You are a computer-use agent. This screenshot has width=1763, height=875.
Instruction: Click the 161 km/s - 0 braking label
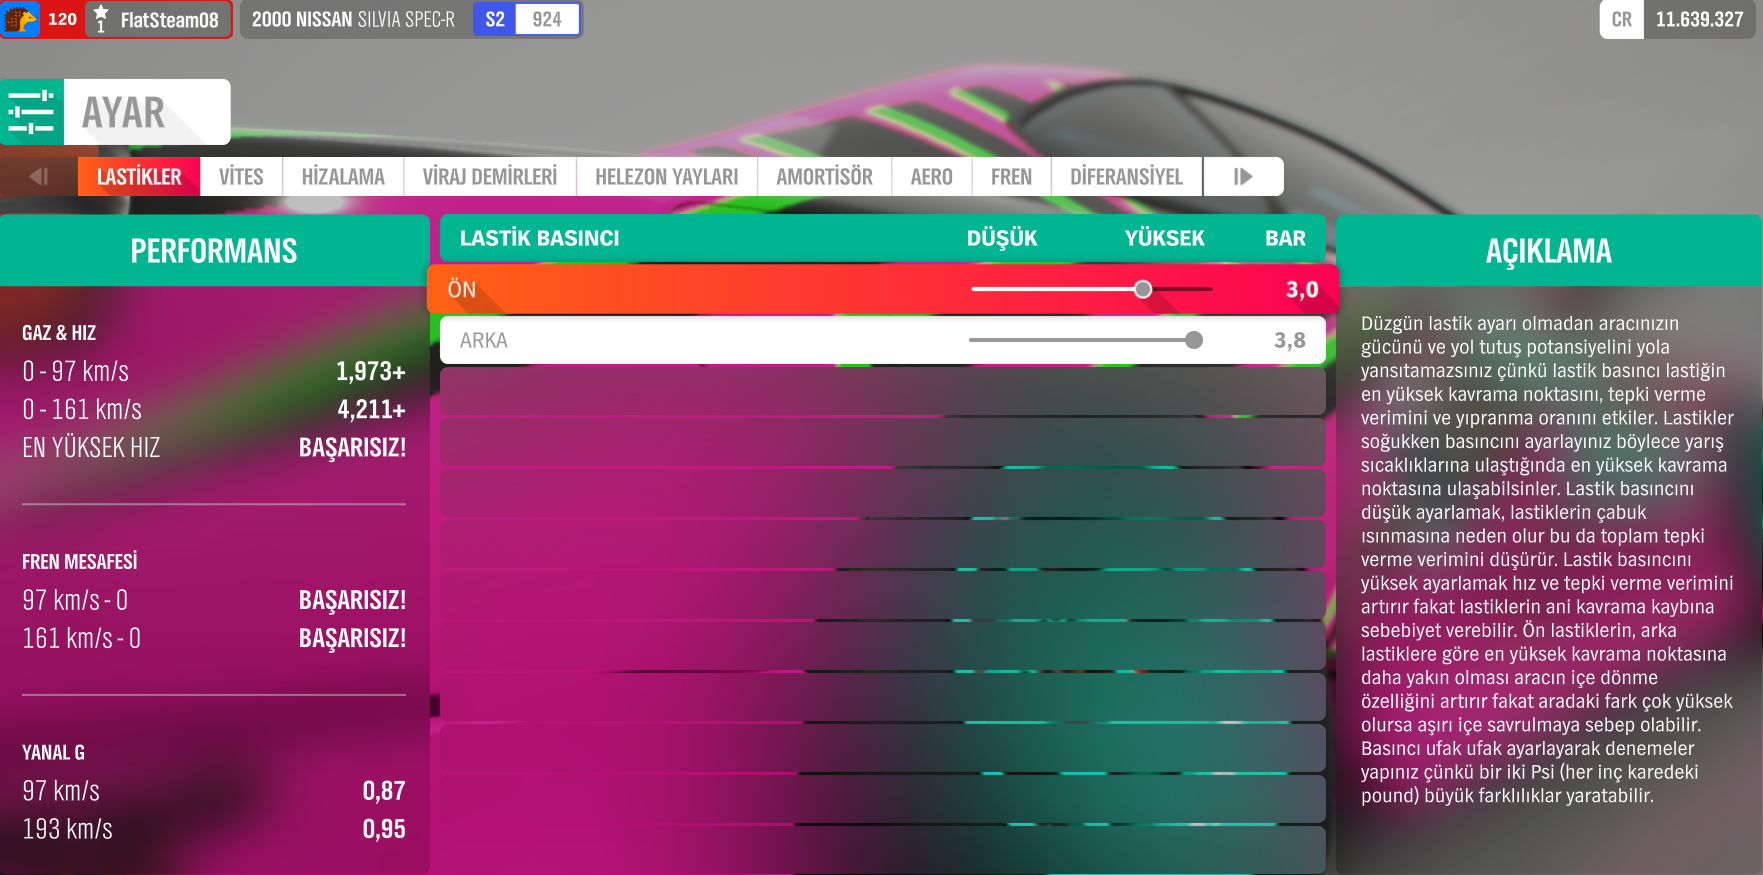[x=82, y=639]
